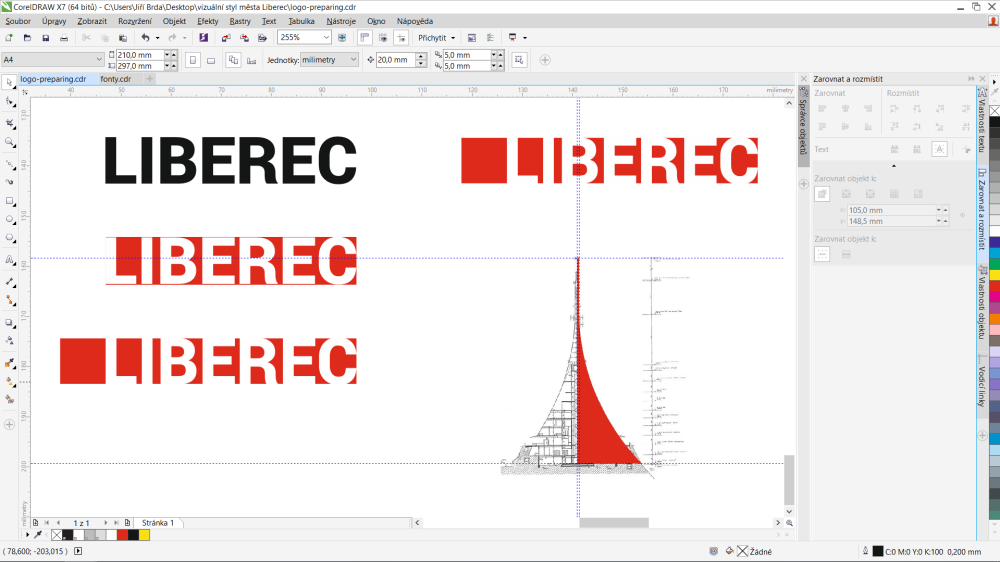
Task: Click the Export icon
Action: click(x=244, y=38)
